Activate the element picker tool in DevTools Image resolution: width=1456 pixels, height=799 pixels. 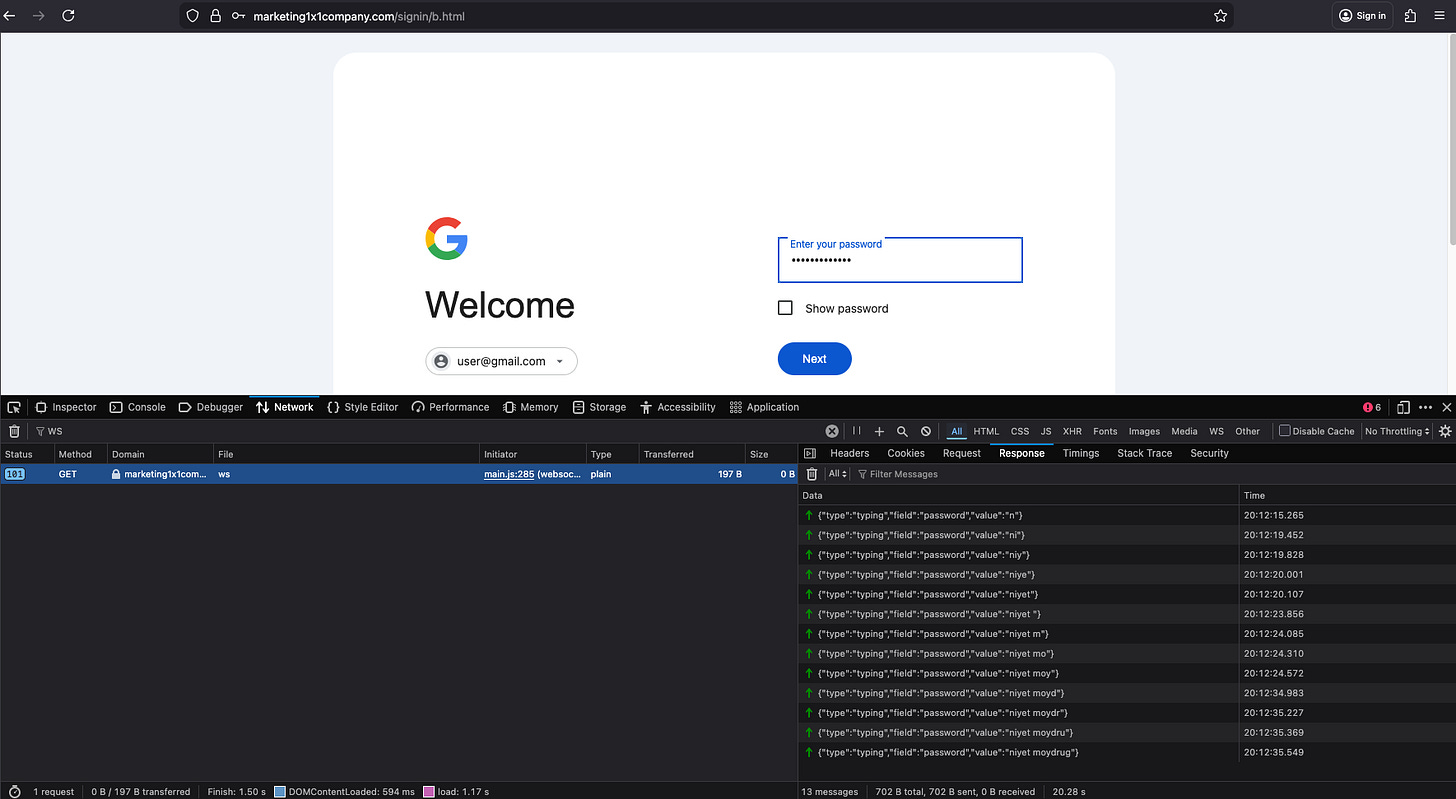tap(14, 407)
